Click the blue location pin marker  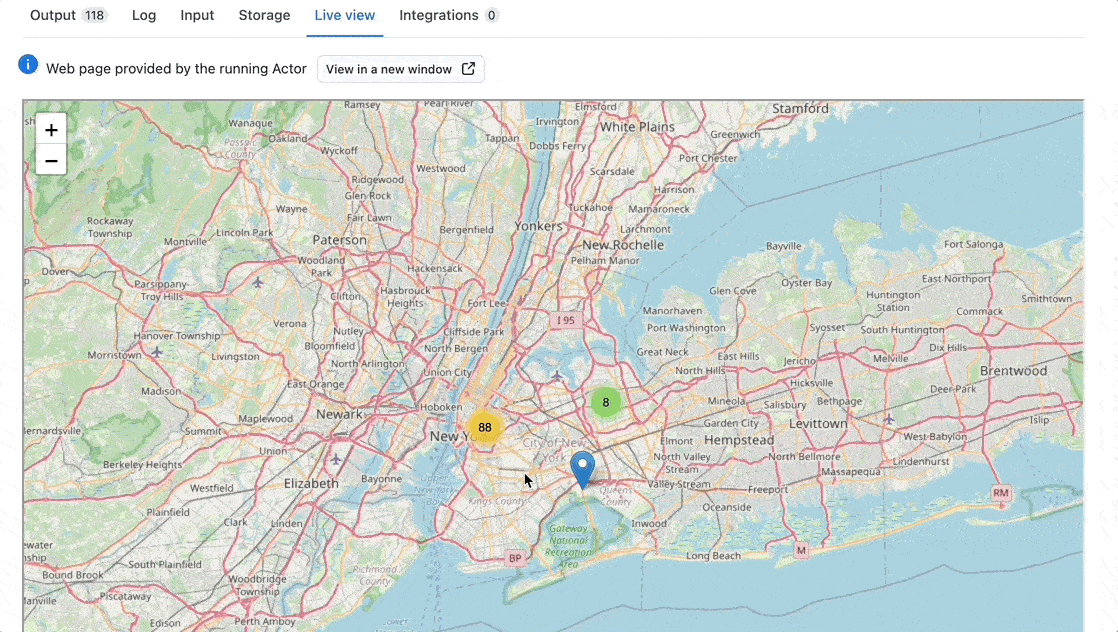(x=583, y=469)
